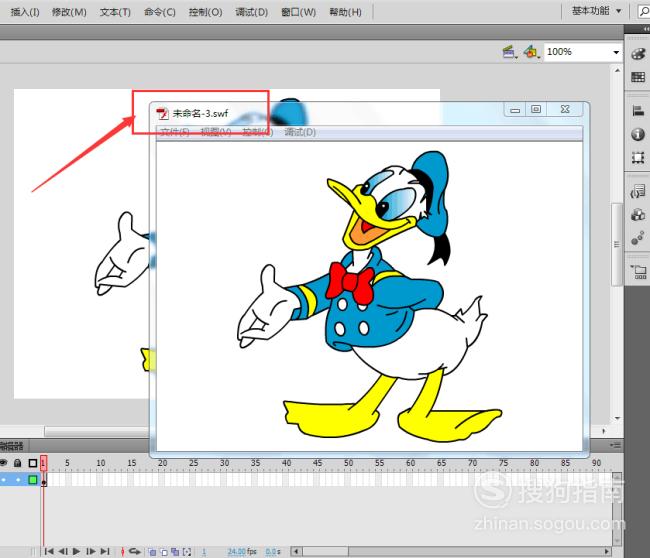The image size is (650, 558).
Task: Open the 命令(C) menu
Action: 160,12
